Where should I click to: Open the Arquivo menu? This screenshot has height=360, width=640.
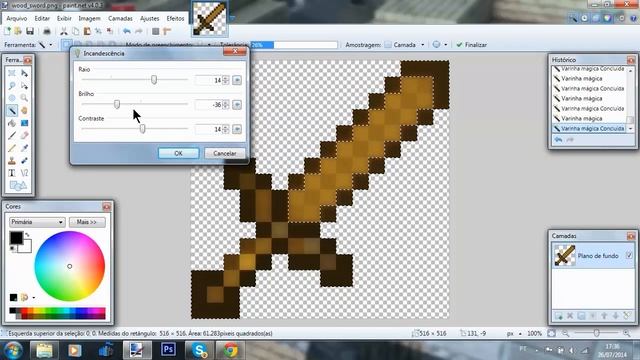[x=17, y=18]
